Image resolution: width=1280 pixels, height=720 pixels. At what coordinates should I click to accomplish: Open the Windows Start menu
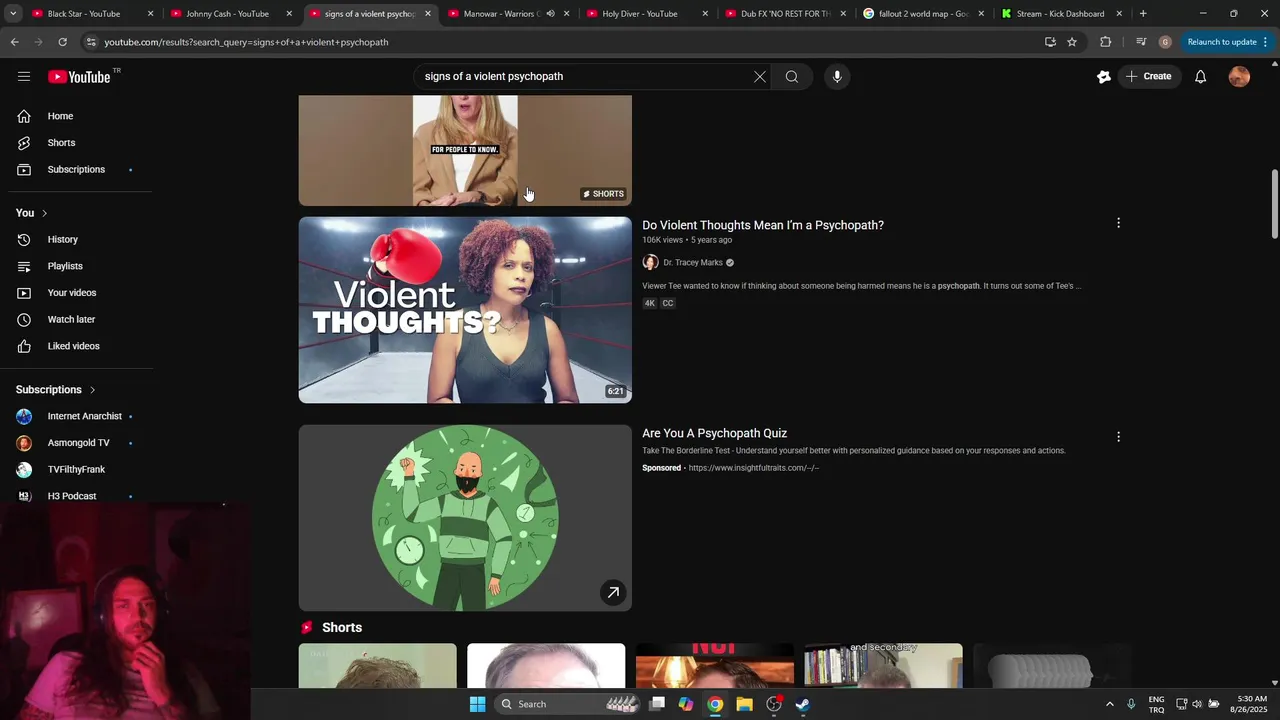tap(478, 704)
